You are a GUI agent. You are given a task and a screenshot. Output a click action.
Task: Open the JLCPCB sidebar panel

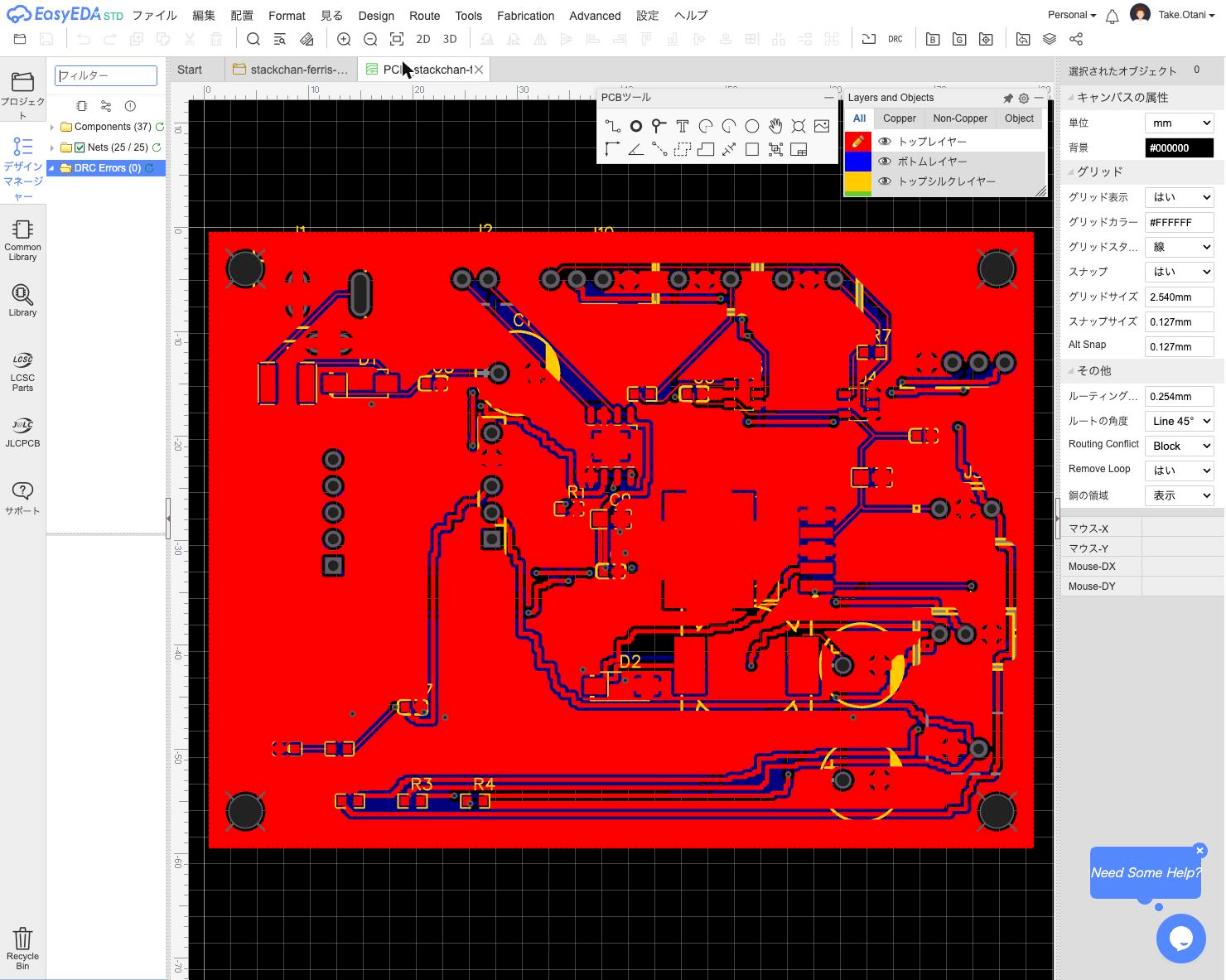point(22,432)
